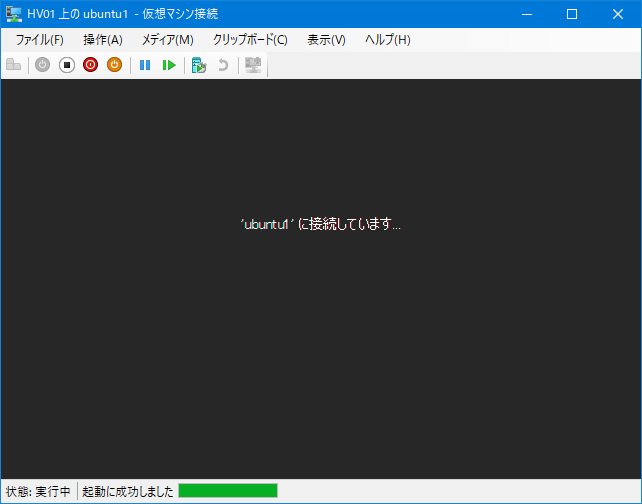Open the ヘルプ(H) menu
642x504 pixels.
click(x=388, y=40)
